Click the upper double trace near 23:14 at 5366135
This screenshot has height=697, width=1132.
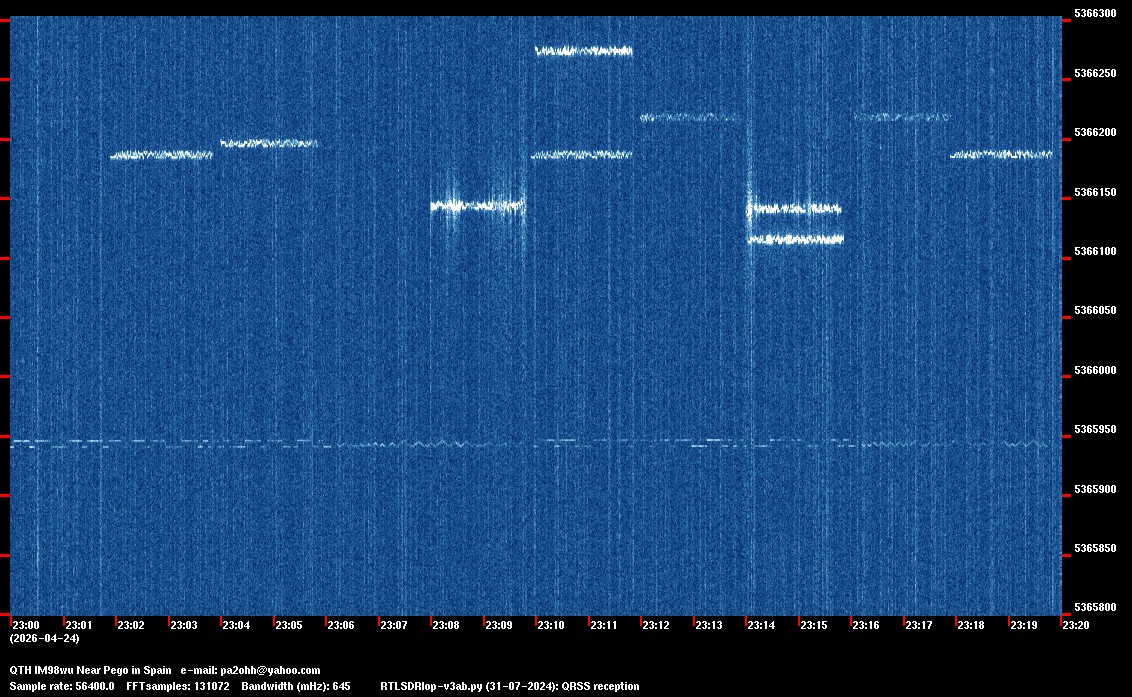coord(794,209)
